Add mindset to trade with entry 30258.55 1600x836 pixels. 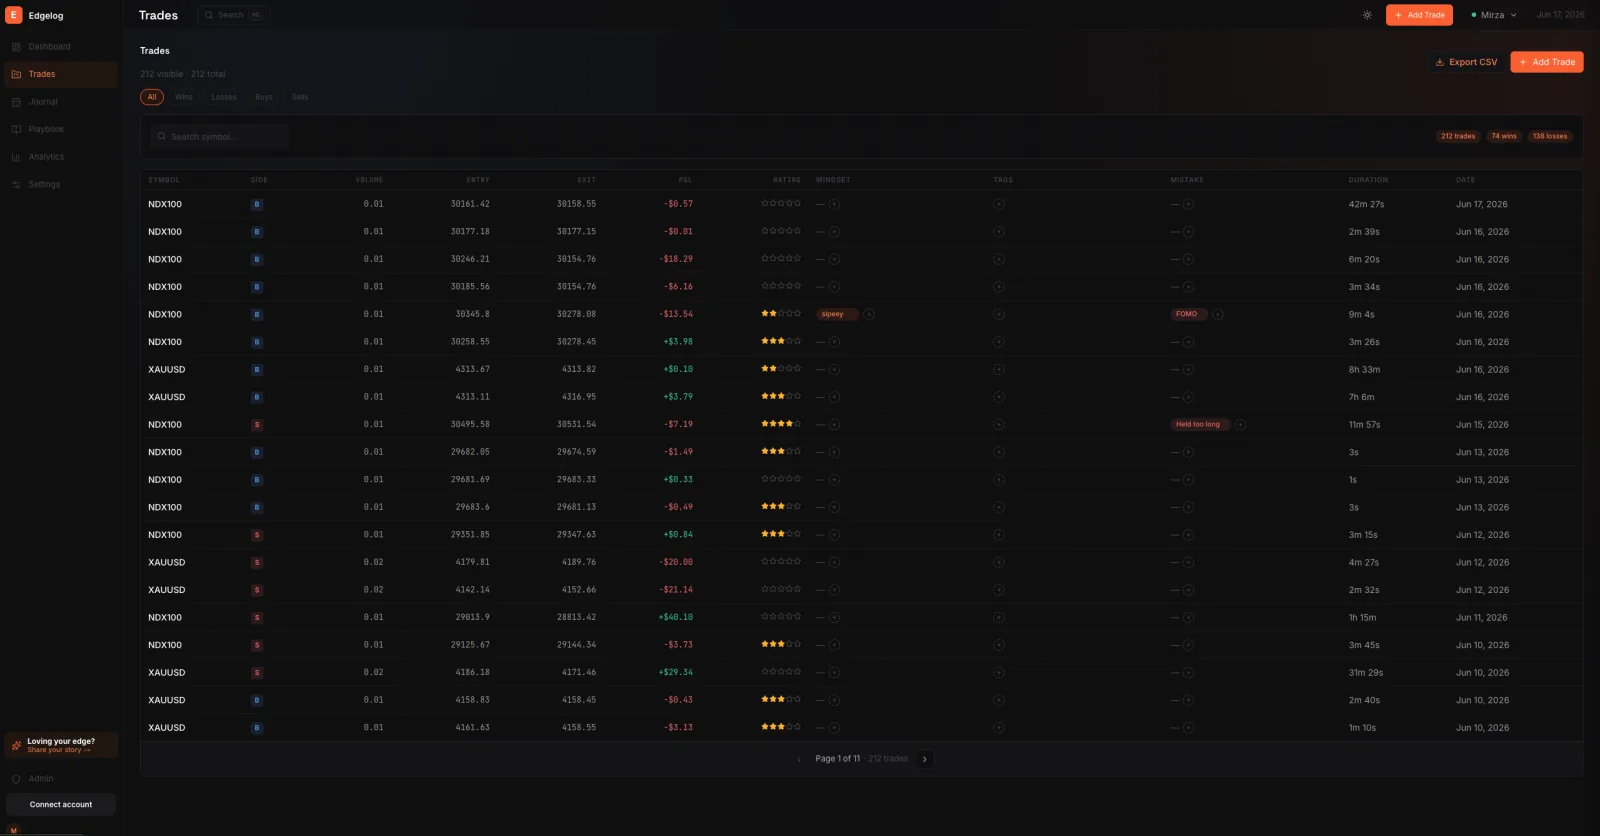[834, 342]
